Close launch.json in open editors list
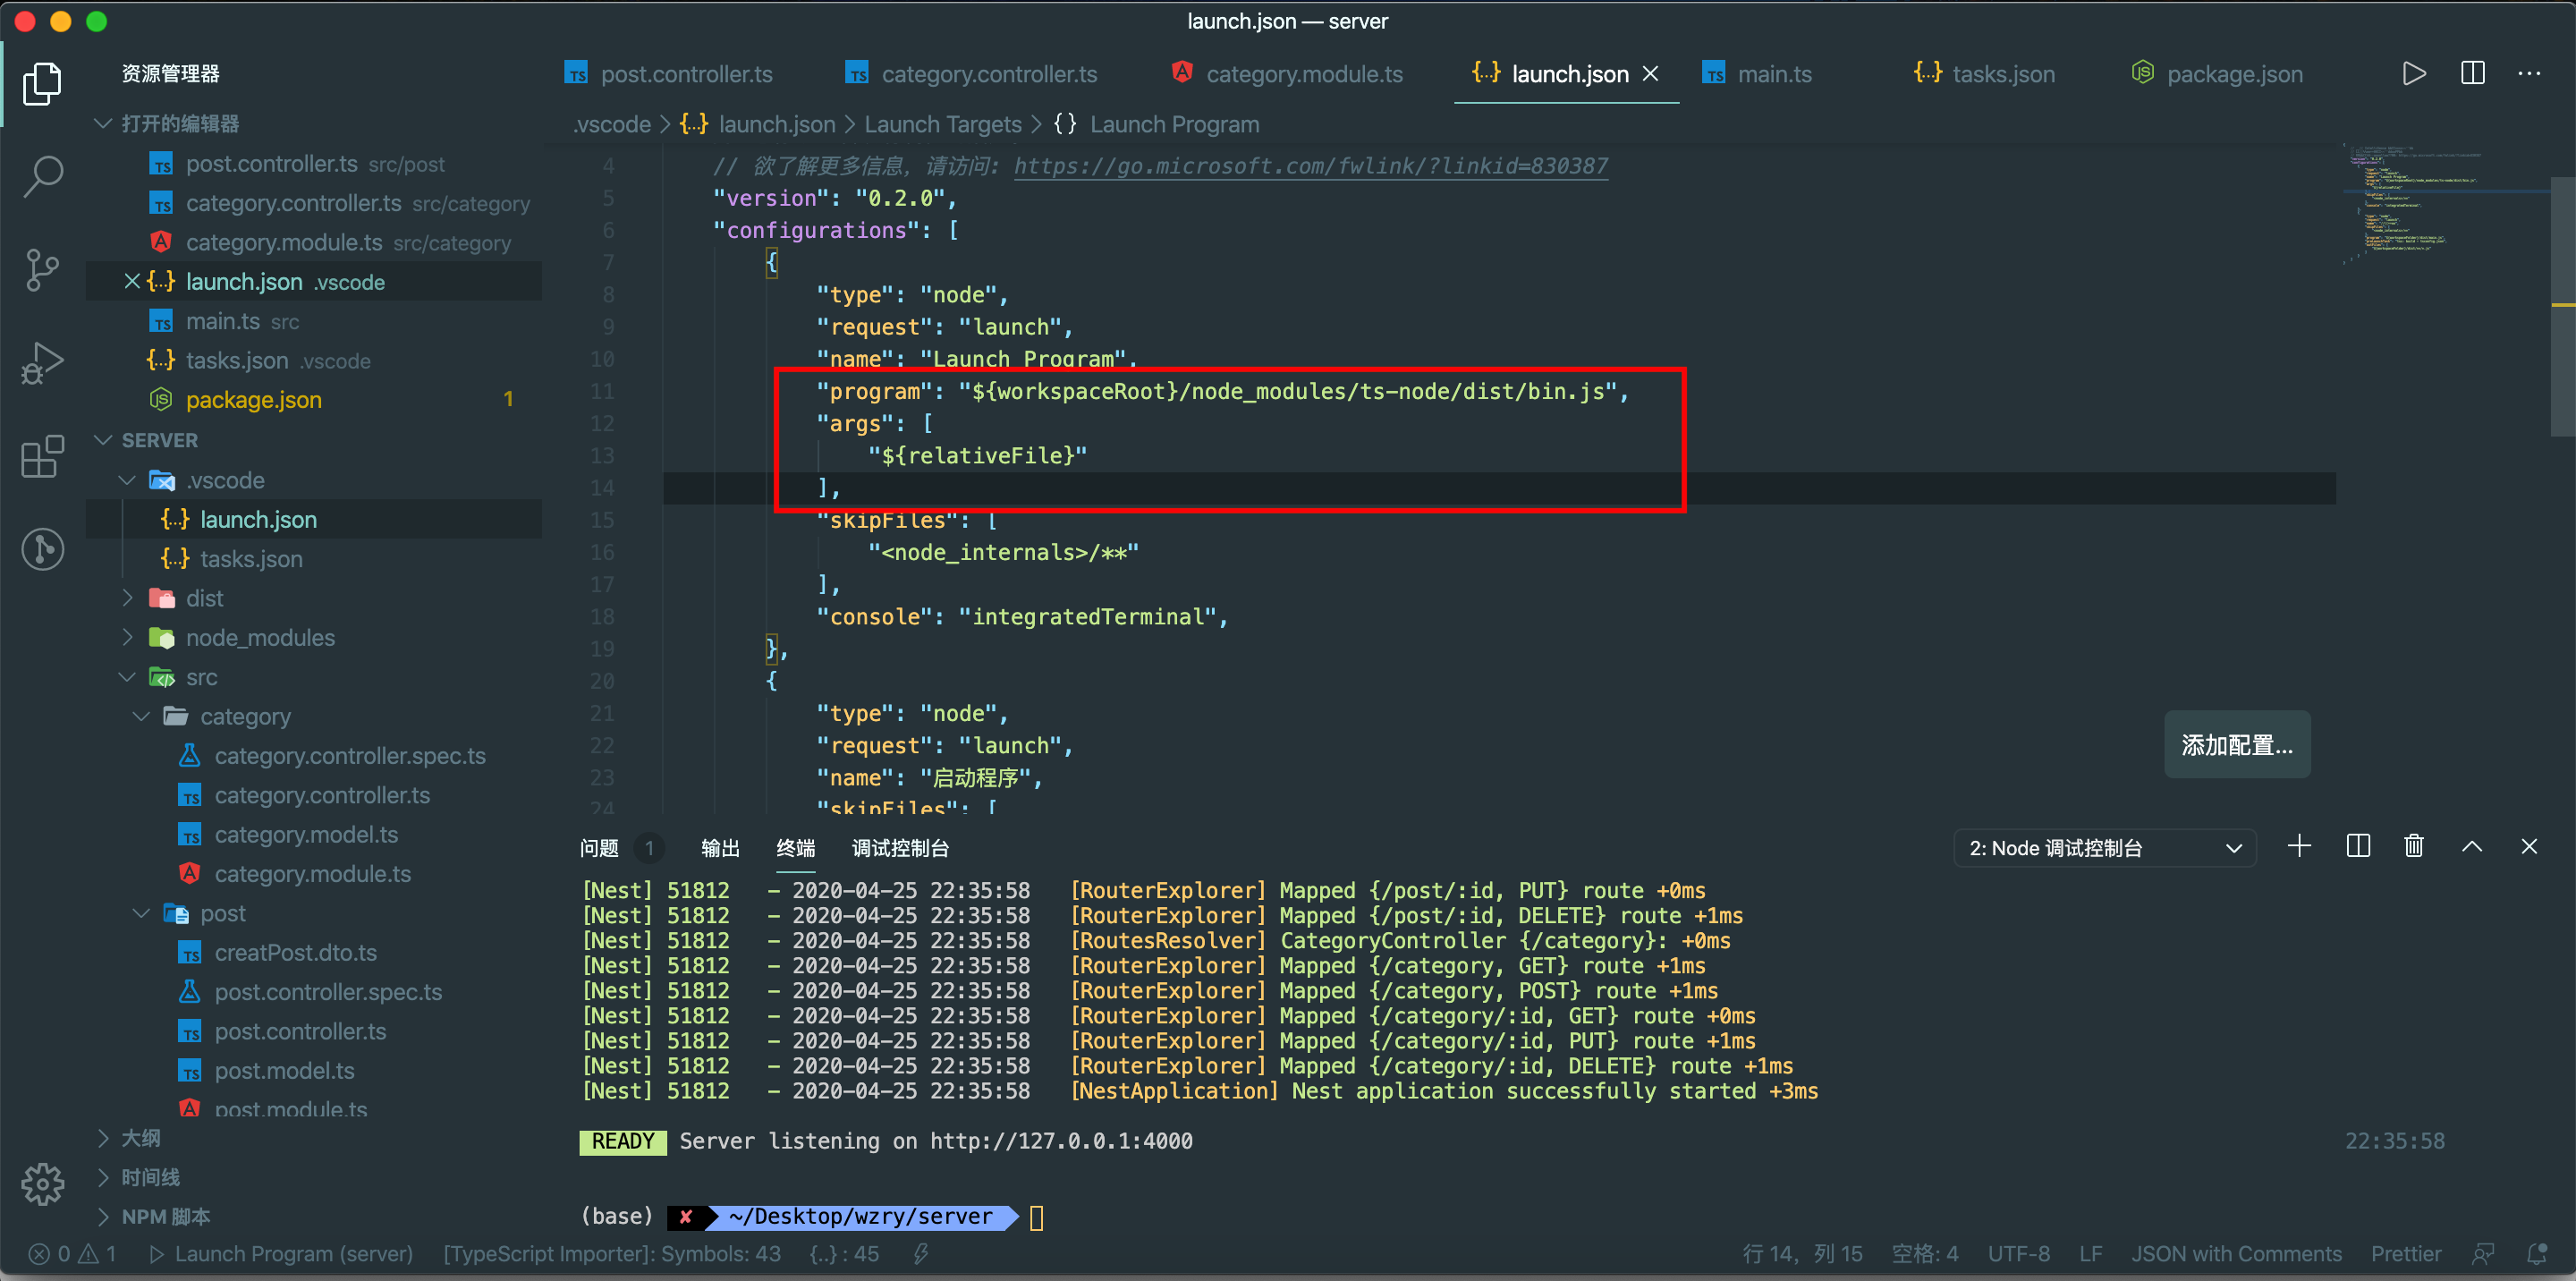The width and height of the screenshot is (2576, 1281). pos(131,282)
